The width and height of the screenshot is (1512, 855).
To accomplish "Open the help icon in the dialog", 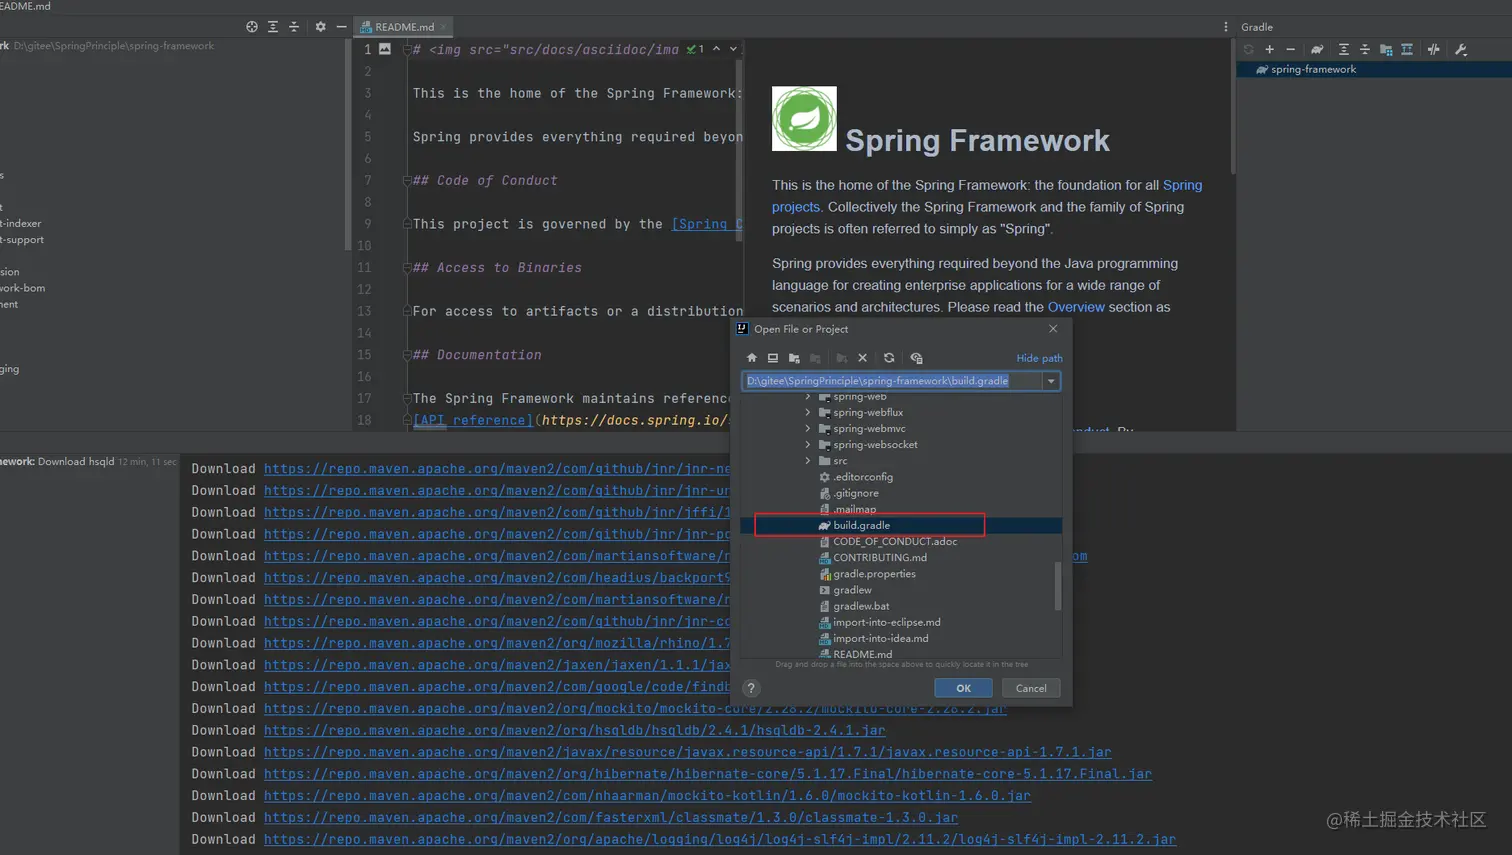I will (751, 688).
